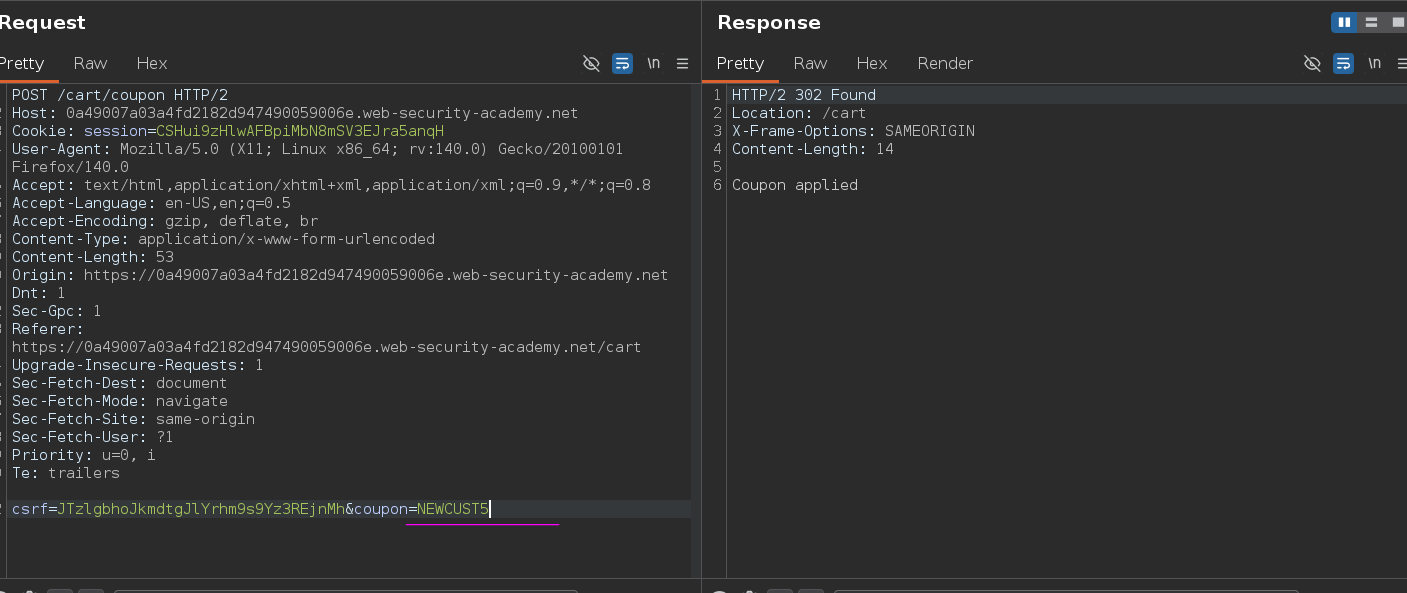Click Priority: u=0, i header

point(84,455)
